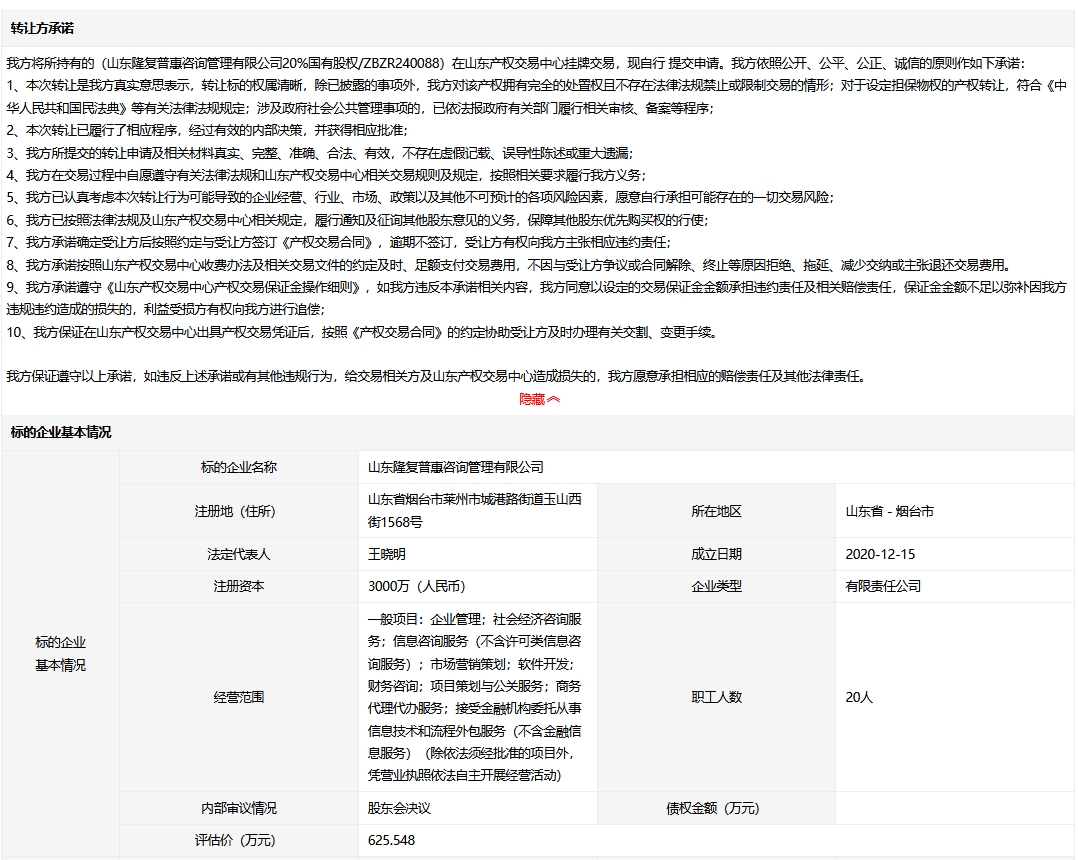Click the 法定代表人 label cell
Image resolution: width=1078 pixels, height=860 pixels.
(239, 554)
